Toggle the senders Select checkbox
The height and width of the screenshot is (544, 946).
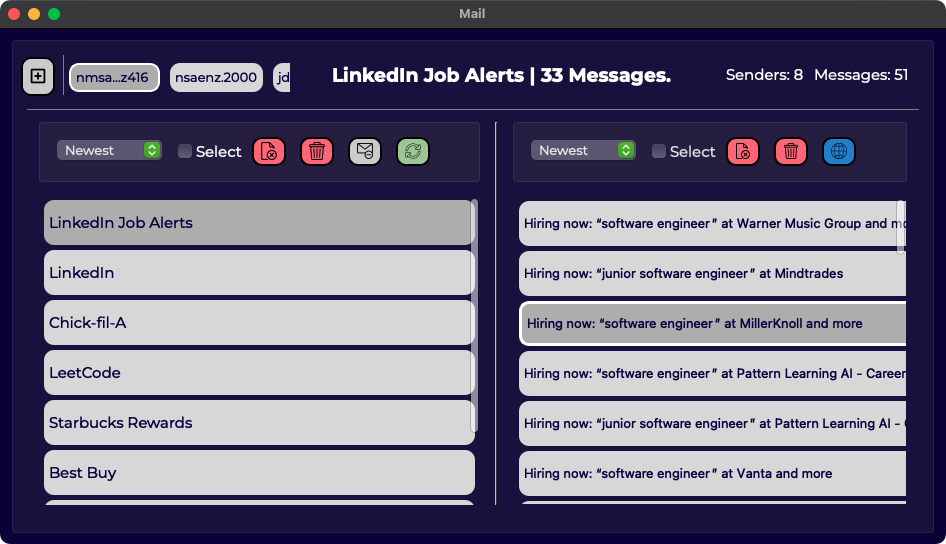pos(185,151)
